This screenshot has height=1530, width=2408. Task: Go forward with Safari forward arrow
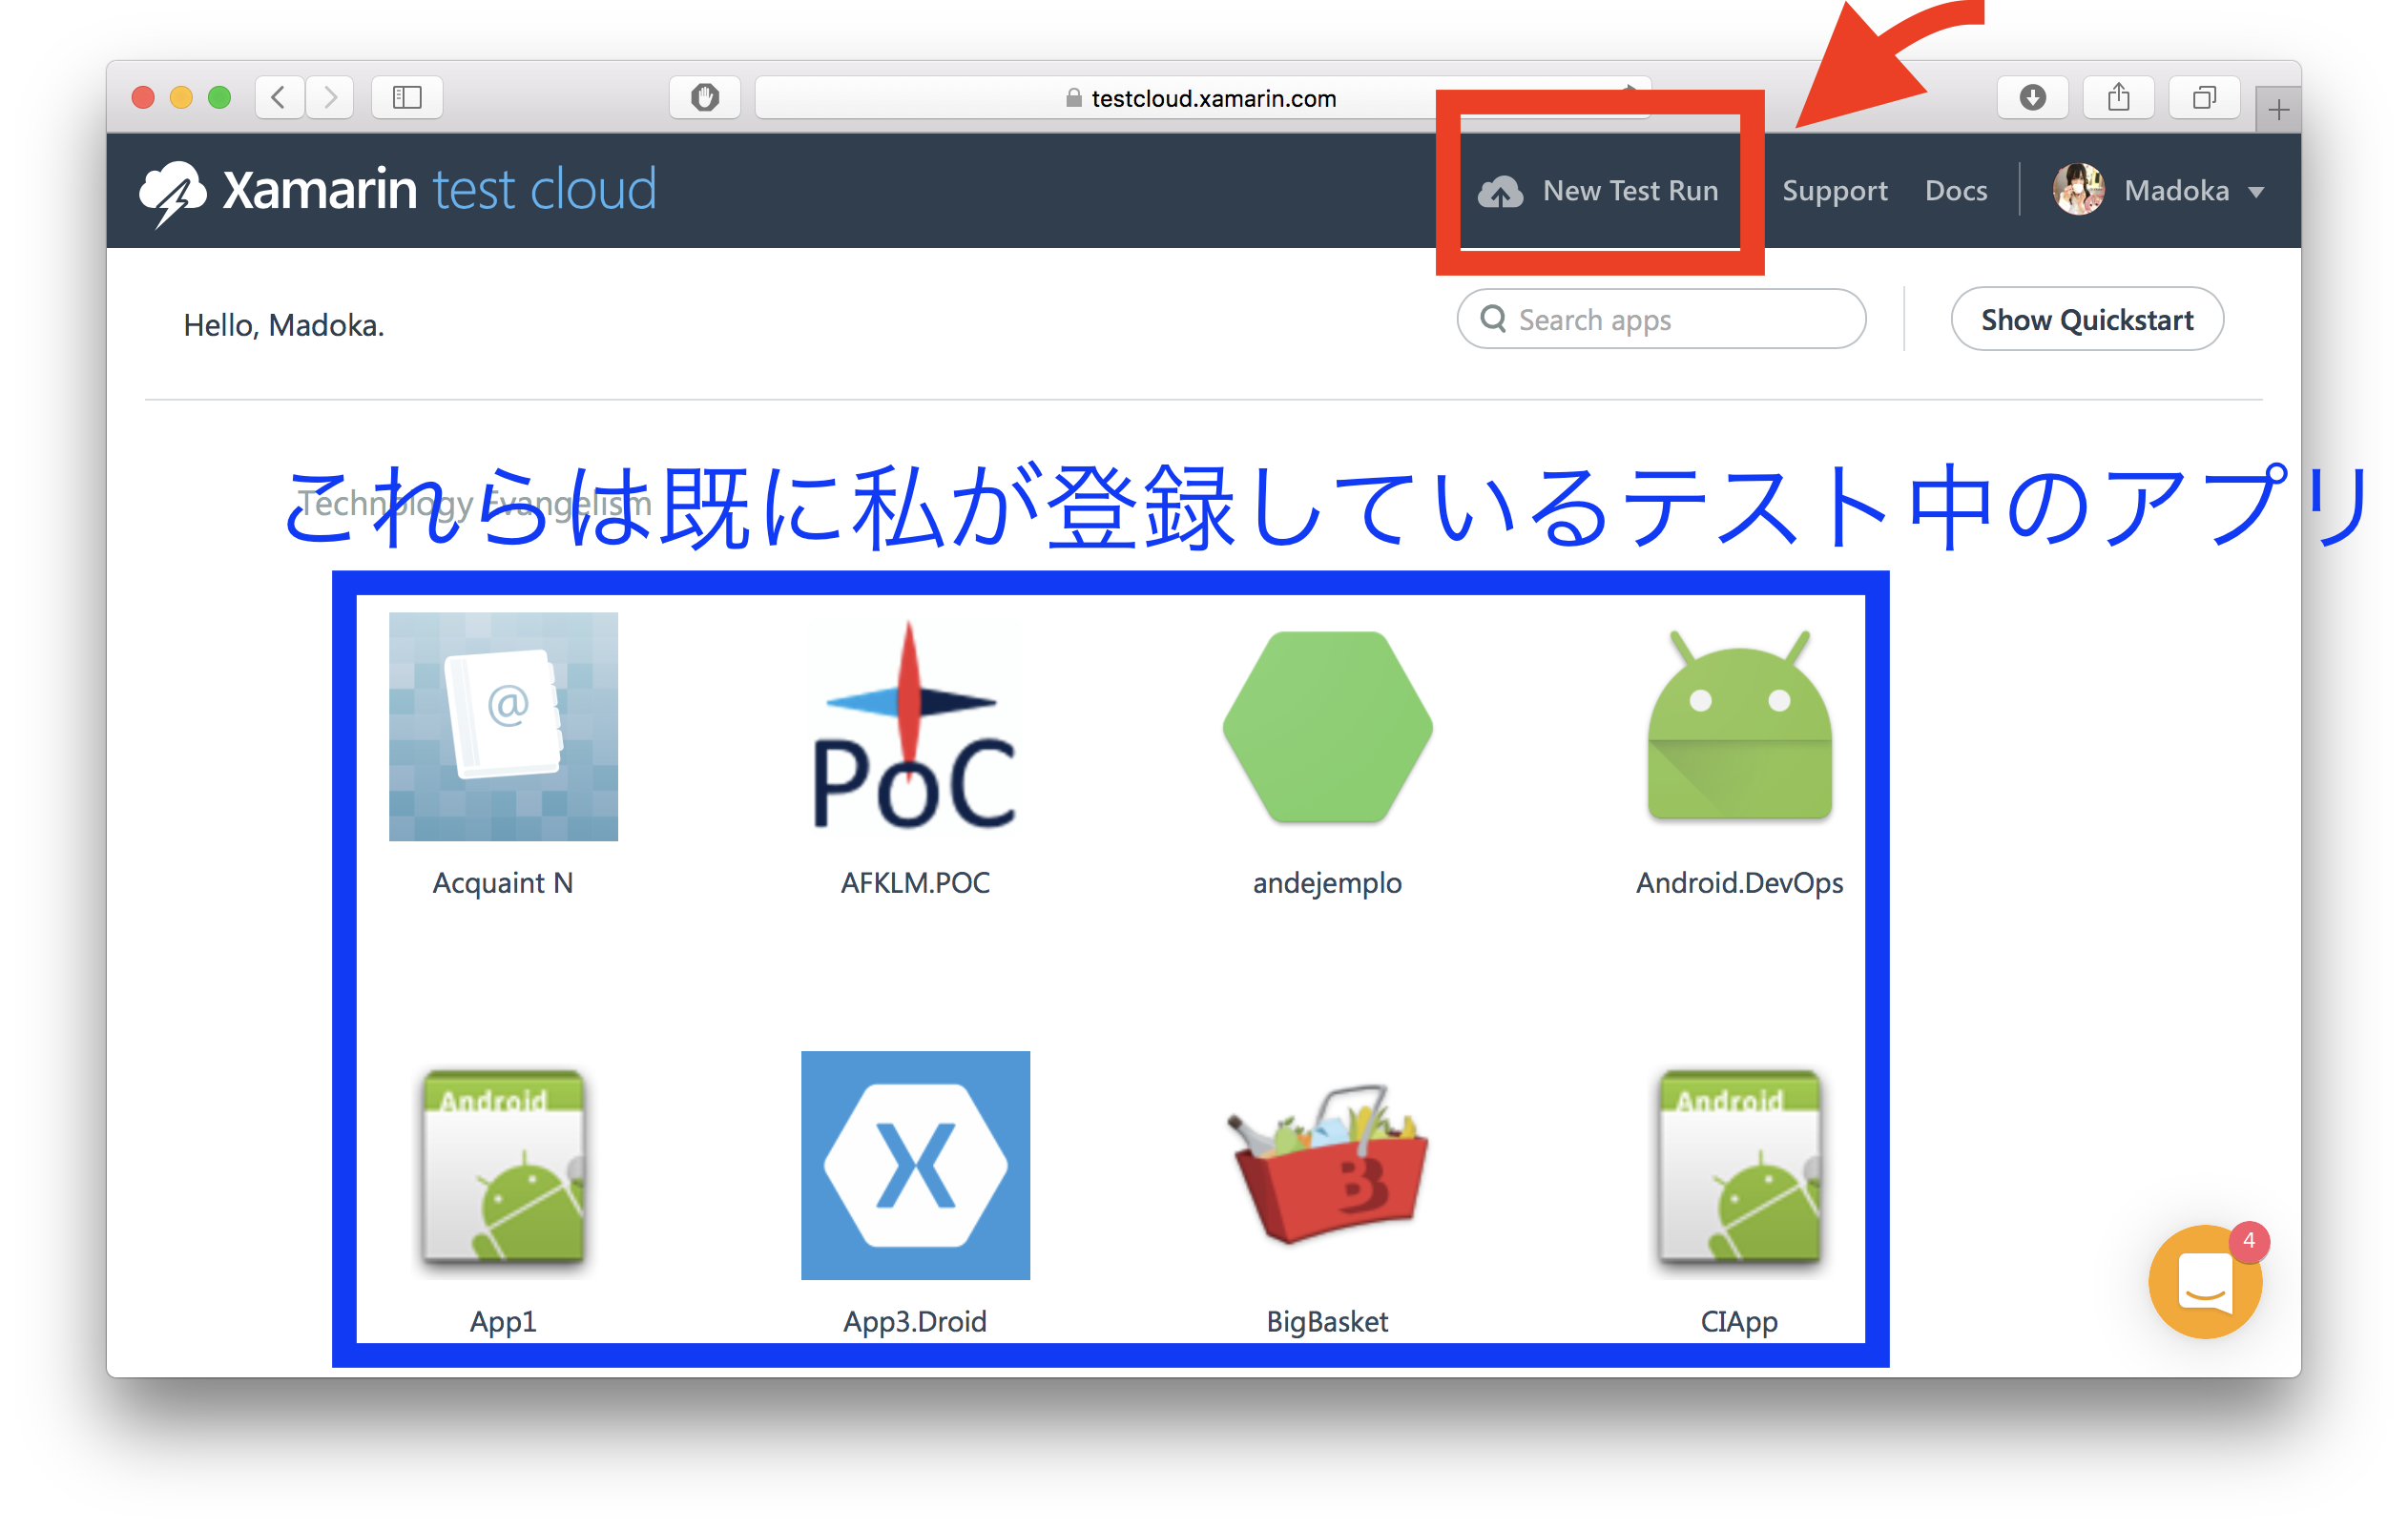(330, 97)
